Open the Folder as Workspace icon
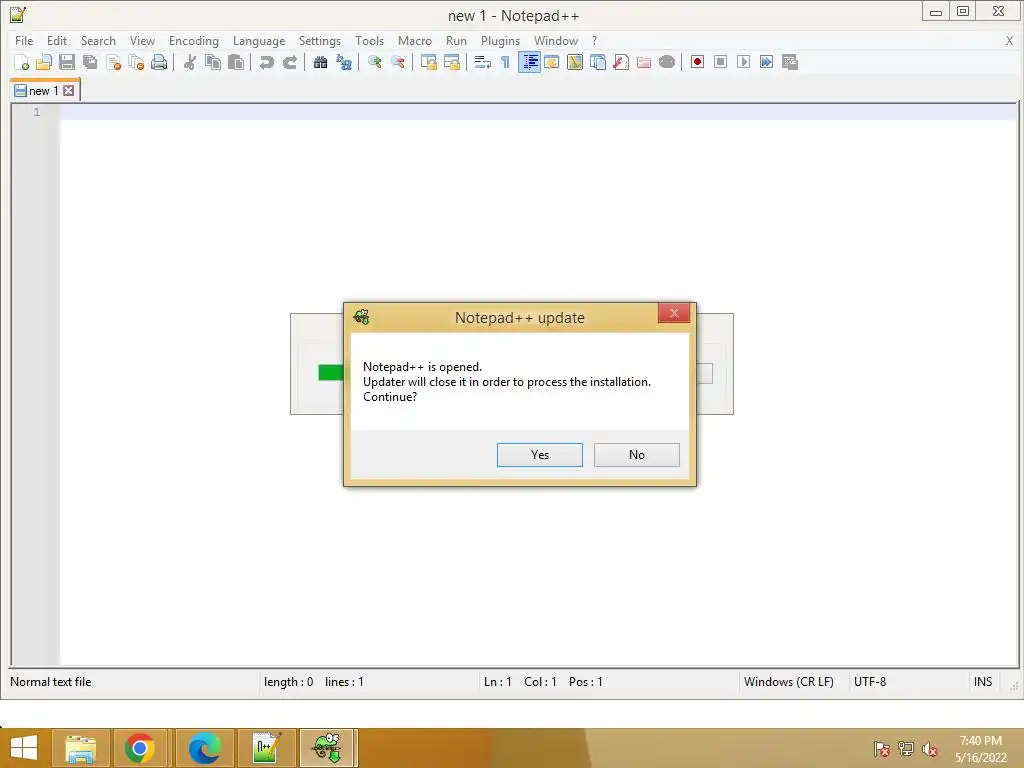 644,62
